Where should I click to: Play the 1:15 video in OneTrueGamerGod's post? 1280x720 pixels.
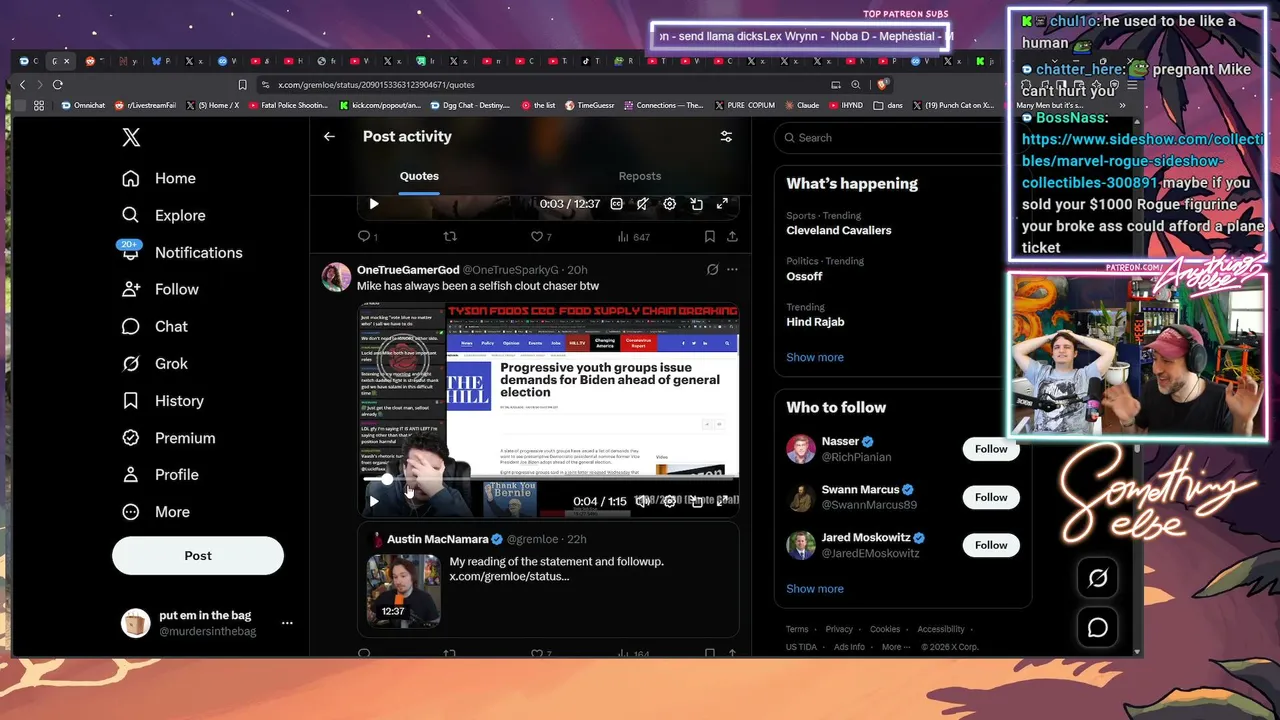[x=374, y=501]
